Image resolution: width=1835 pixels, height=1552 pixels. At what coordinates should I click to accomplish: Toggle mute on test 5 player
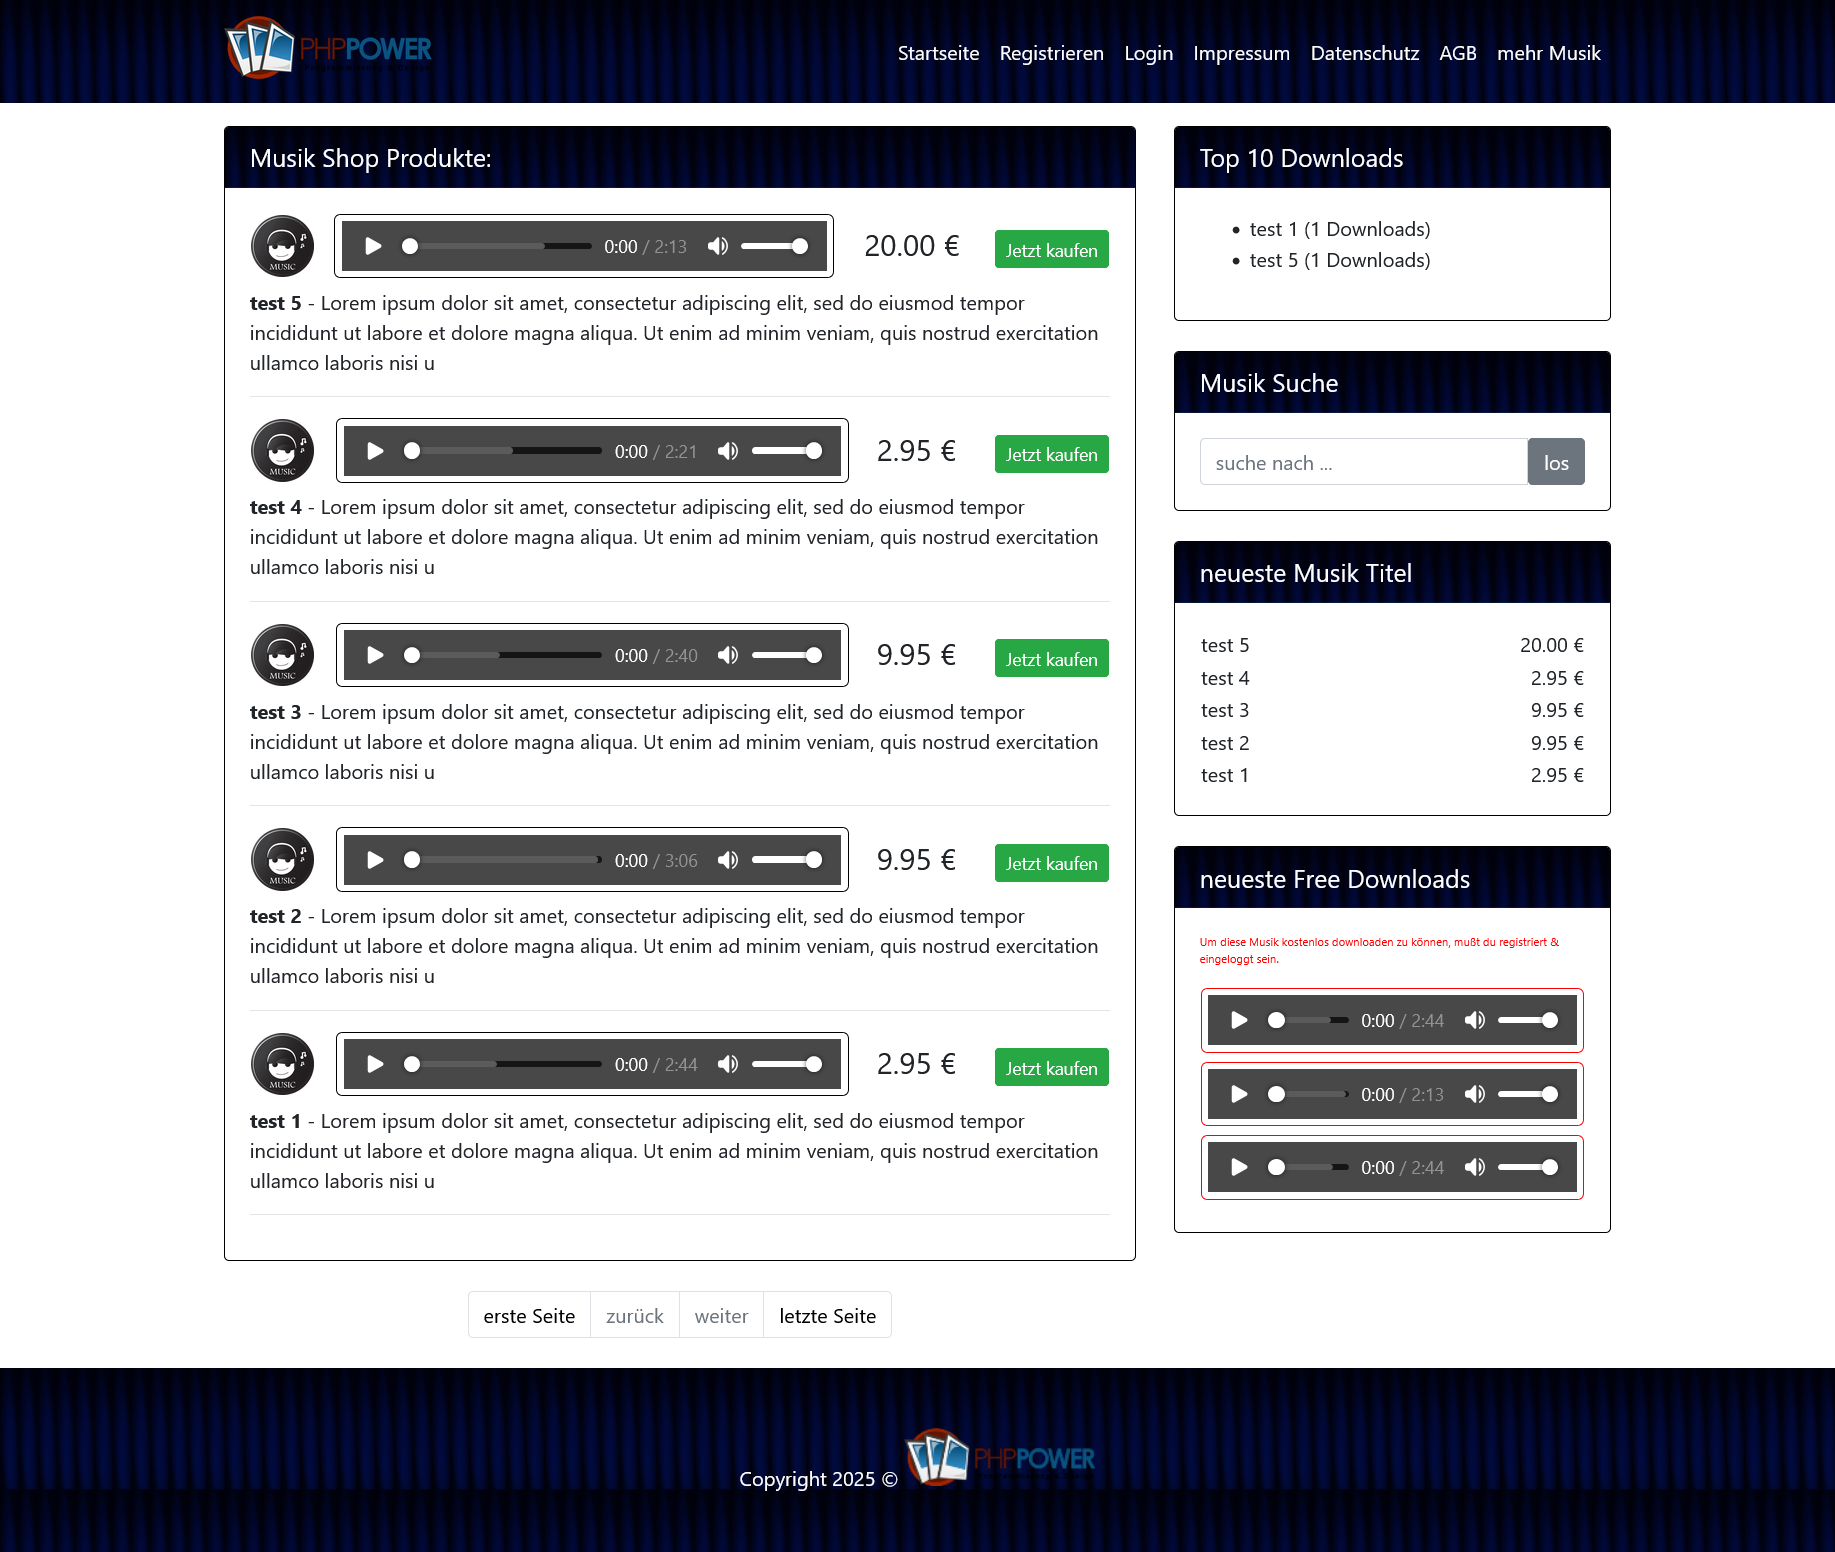click(718, 246)
